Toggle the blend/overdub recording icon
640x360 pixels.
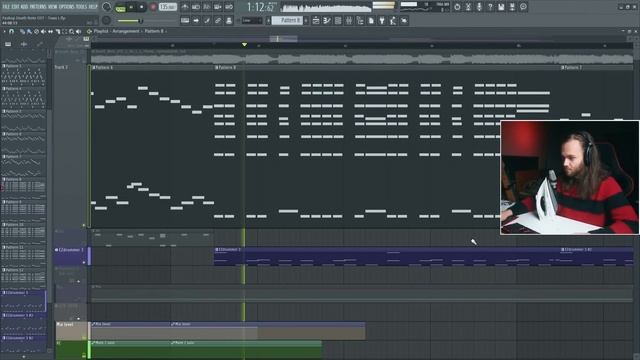218,7
